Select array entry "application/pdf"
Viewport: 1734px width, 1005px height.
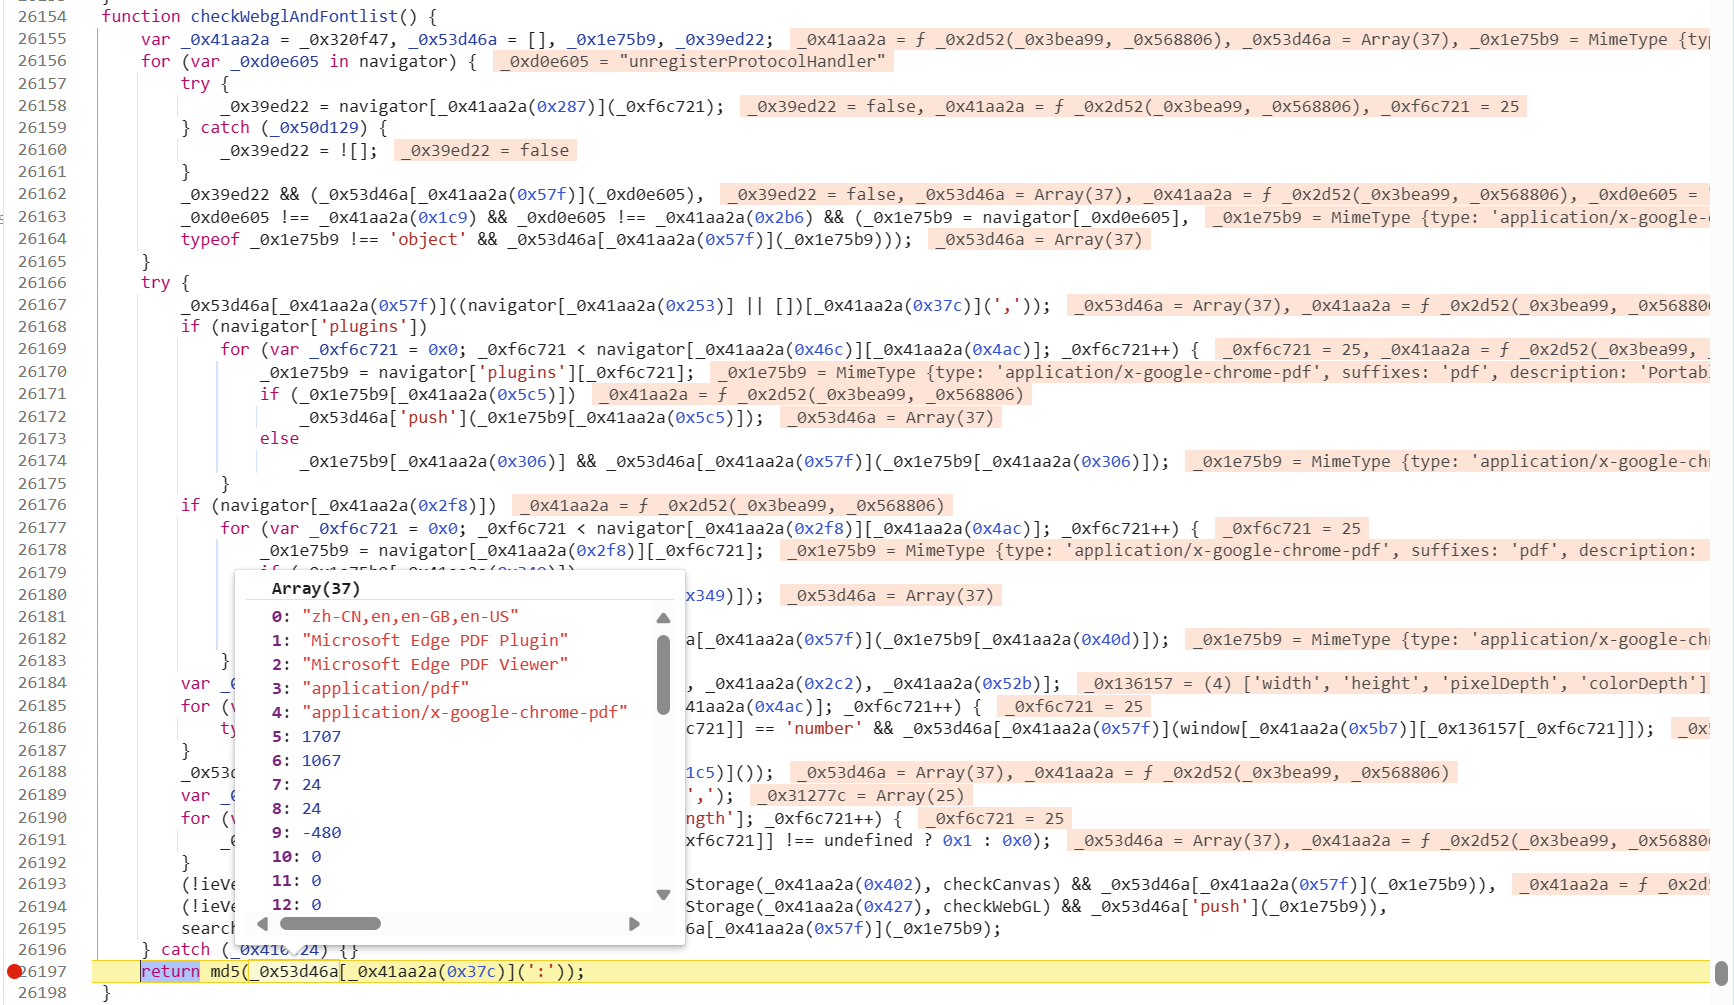pyautogui.click(x=385, y=689)
